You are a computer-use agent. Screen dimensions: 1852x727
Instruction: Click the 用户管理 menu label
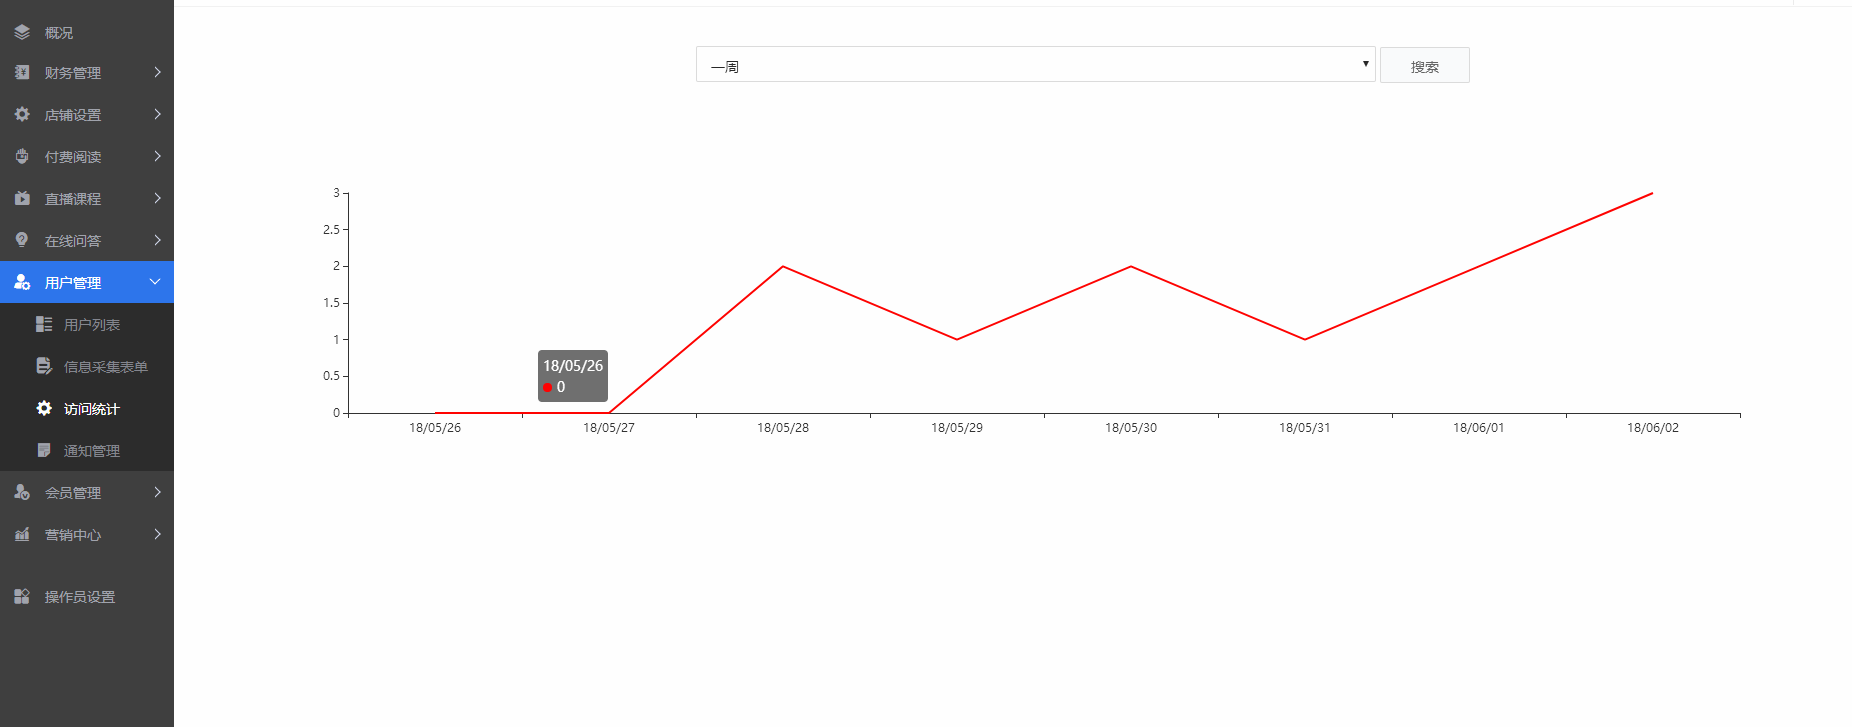pyautogui.click(x=73, y=283)
